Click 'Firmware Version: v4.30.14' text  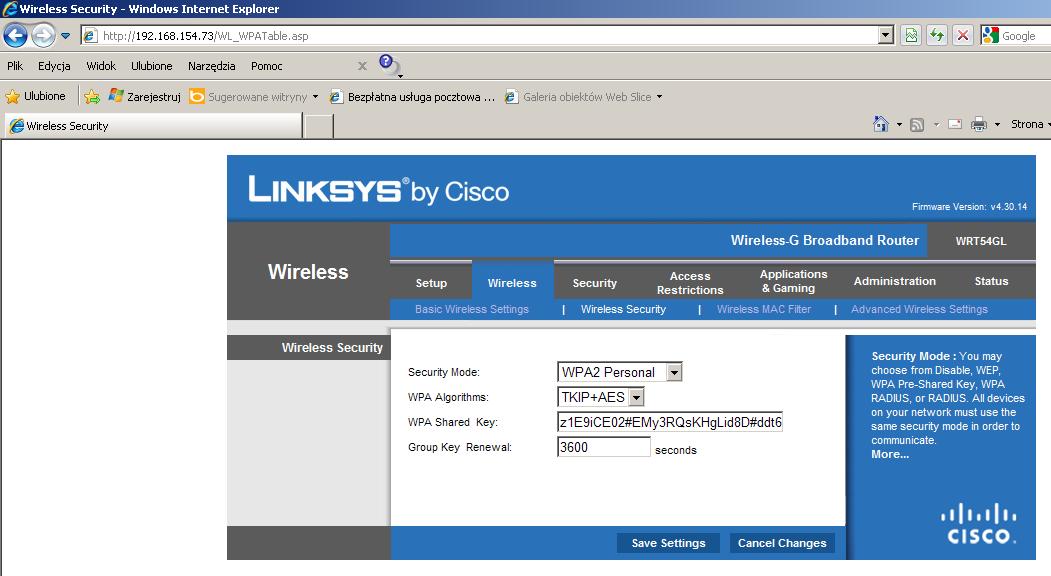pos(969,207)
